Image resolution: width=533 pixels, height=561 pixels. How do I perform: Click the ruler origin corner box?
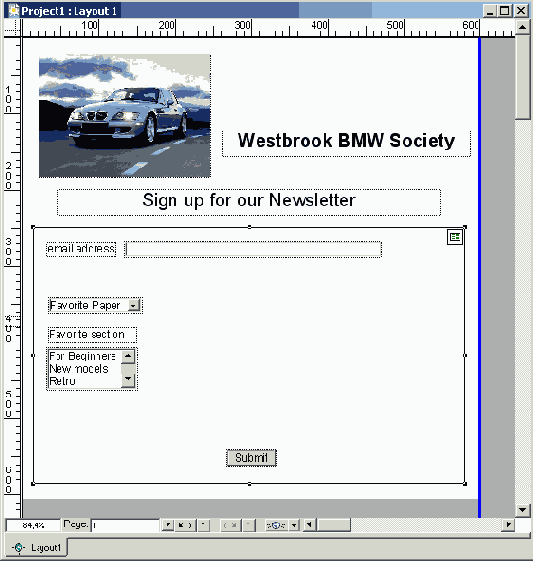coord(12,28)
